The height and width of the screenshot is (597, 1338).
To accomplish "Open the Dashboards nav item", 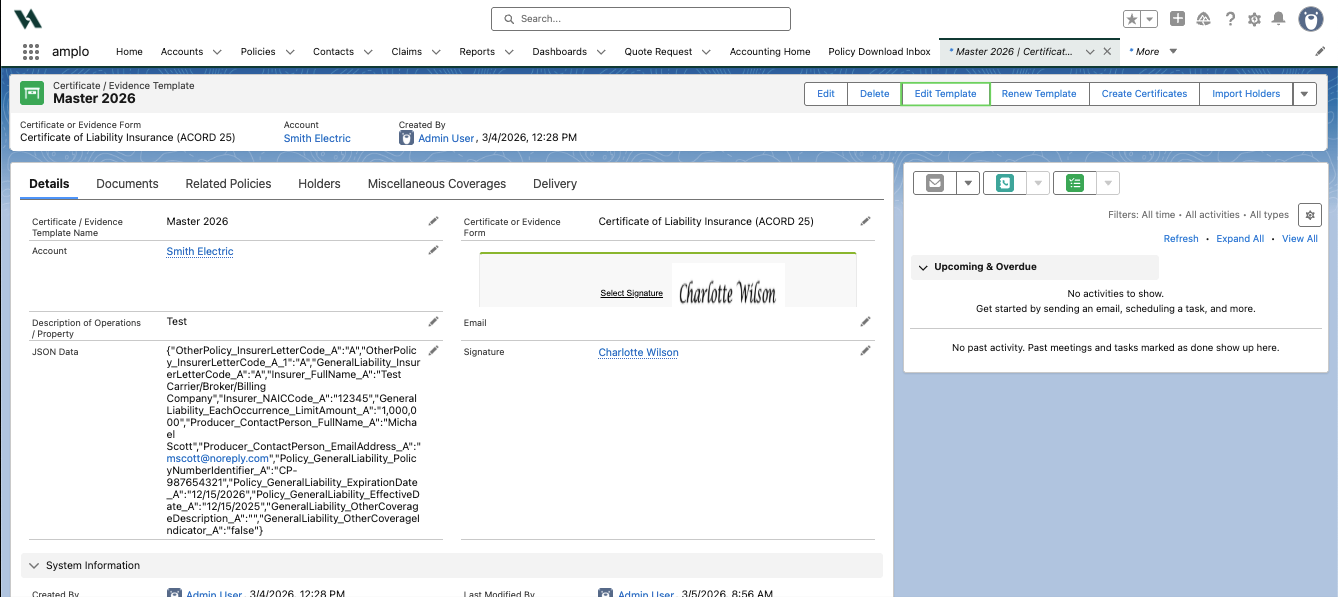I will [559, 52].
